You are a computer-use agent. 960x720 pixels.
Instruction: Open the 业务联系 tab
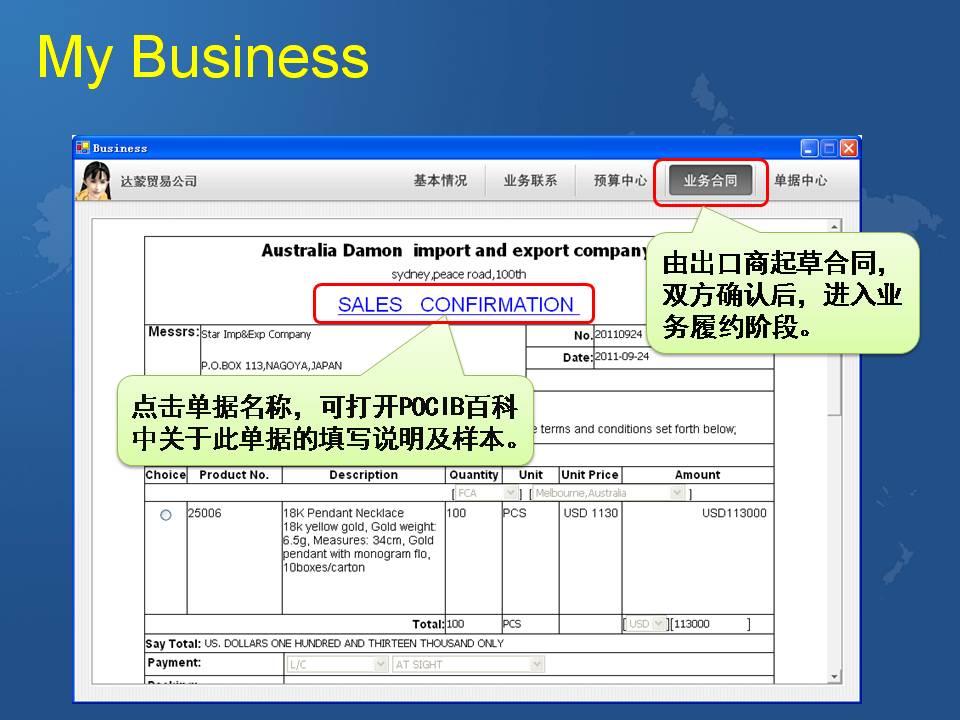(x=530, y=181)
